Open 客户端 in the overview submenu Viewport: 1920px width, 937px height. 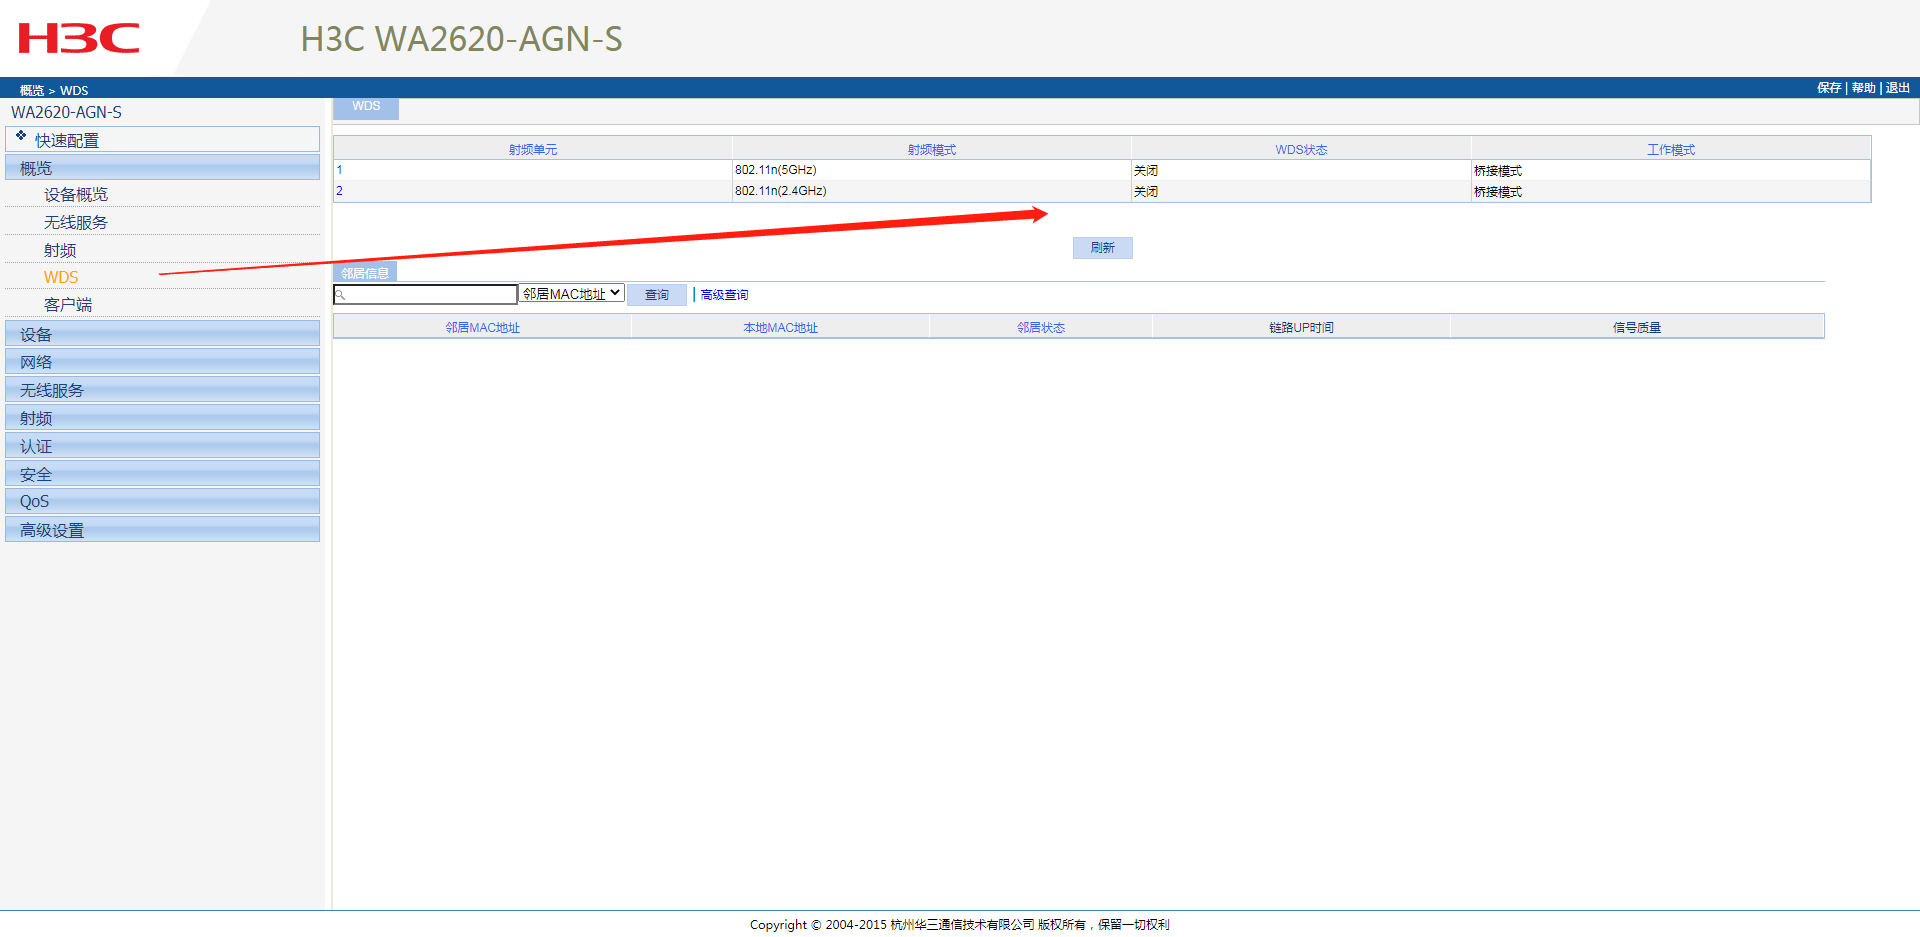coord(68,305)
